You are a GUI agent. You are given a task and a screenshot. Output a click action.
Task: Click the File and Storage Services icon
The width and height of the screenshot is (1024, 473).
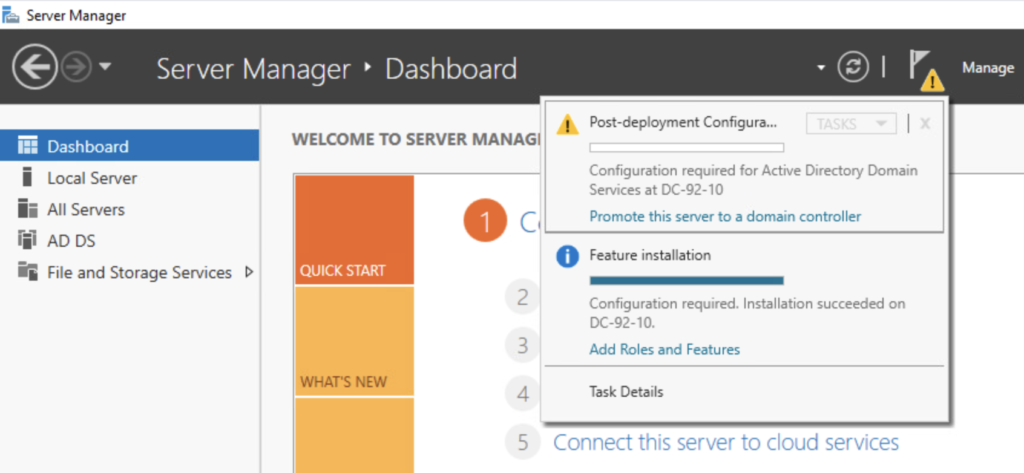pyautogui.click(x=28, y=272)
